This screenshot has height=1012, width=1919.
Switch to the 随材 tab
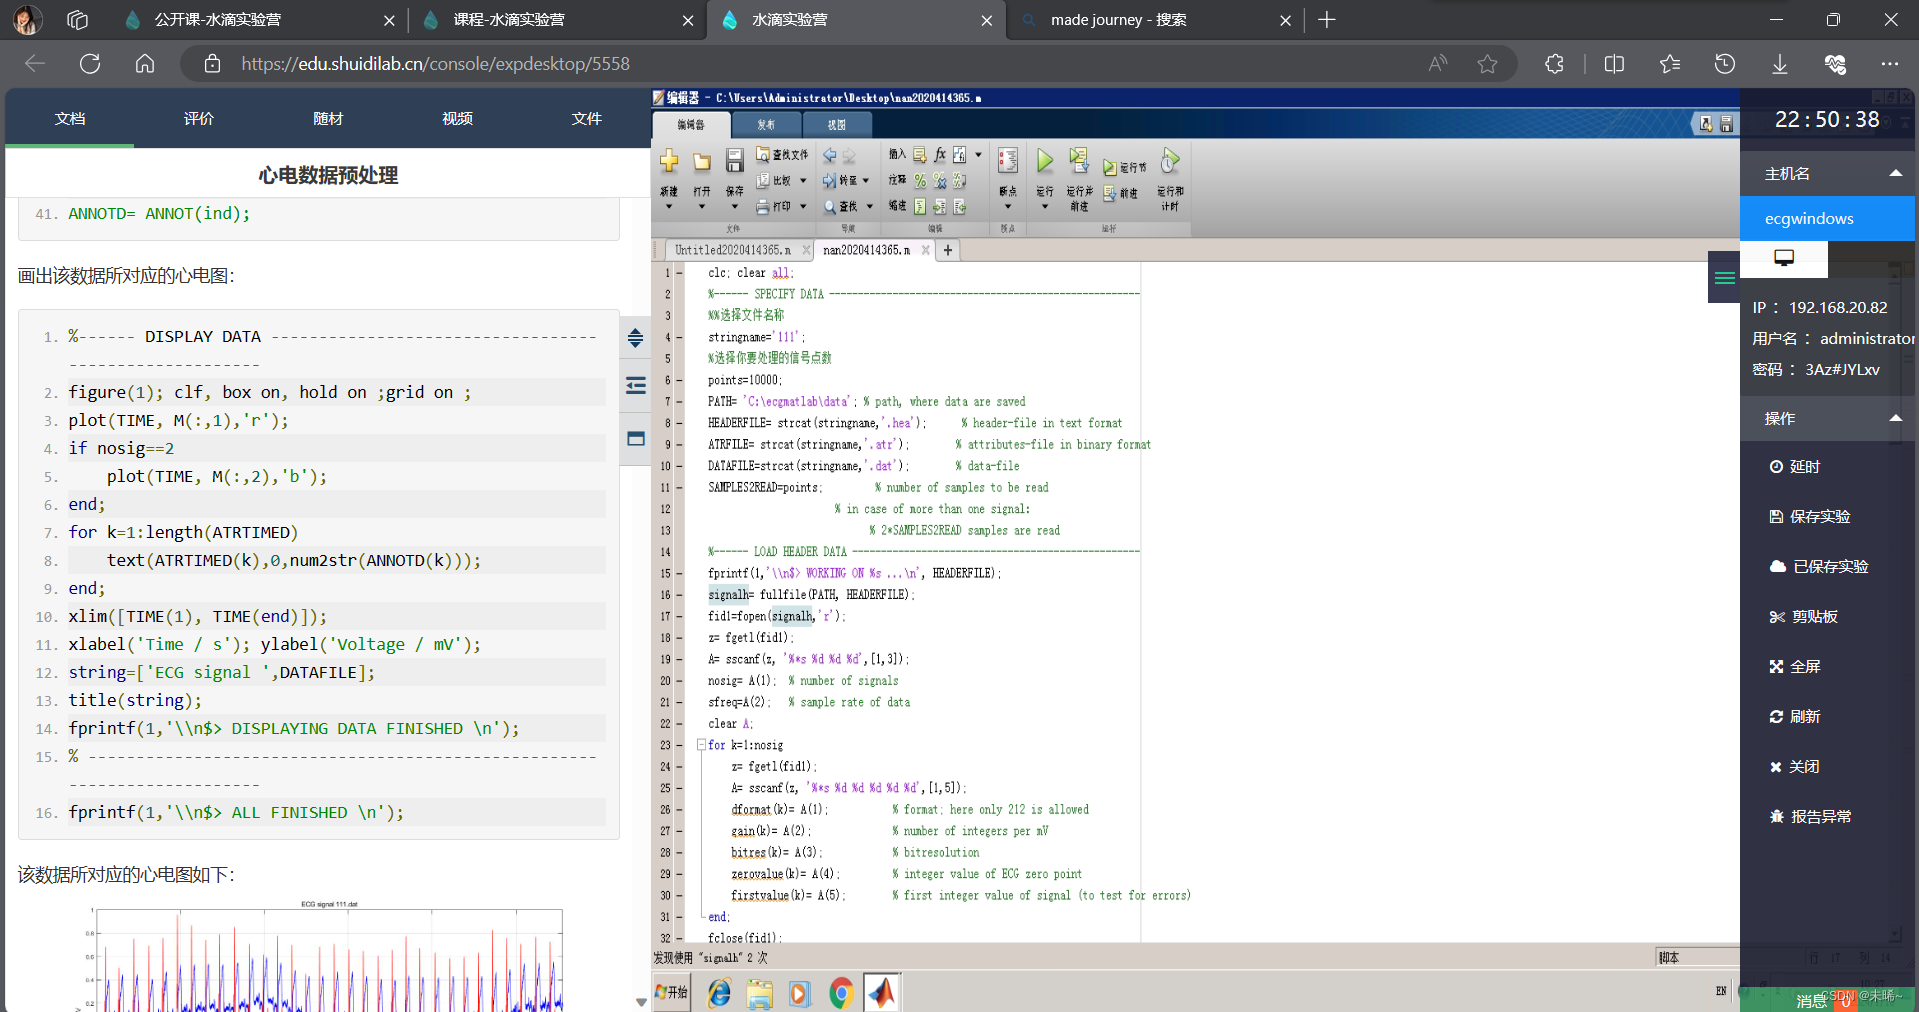(x=328, y=118)
